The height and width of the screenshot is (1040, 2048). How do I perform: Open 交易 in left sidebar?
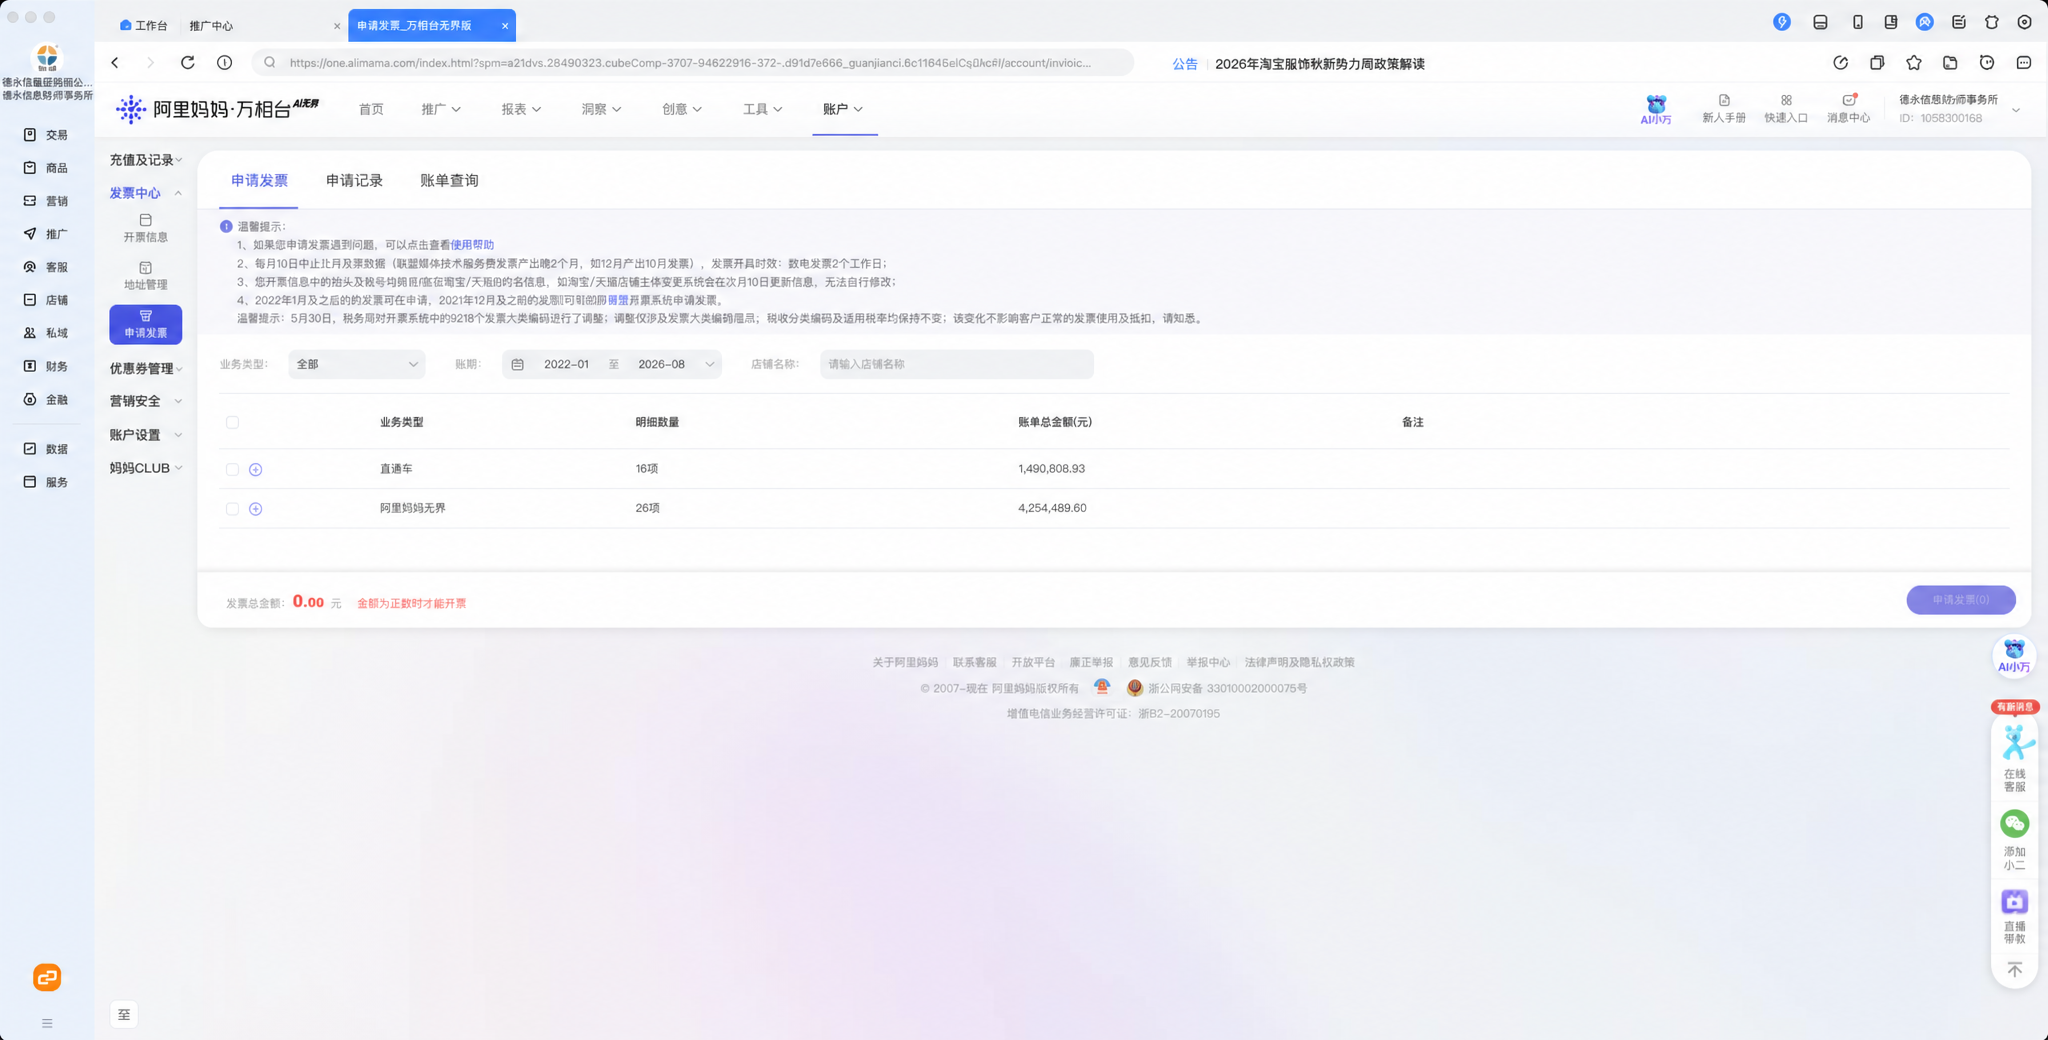tap(46, 135)
